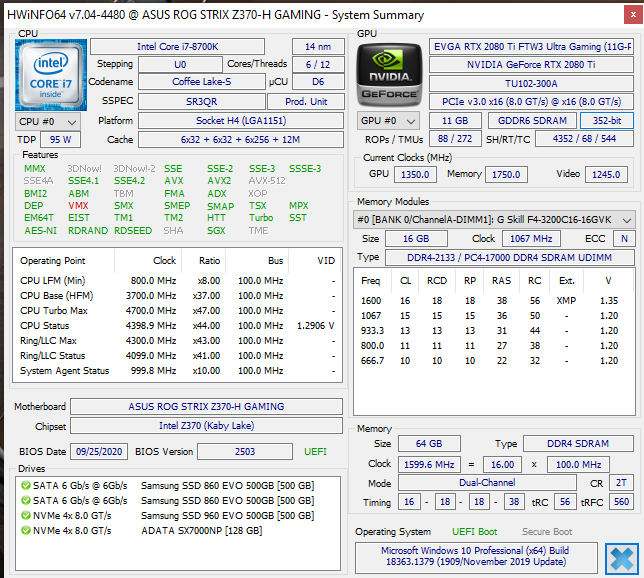Click the Intel Core i7 CPU logo
644x578 pixels.
[51, 75]
